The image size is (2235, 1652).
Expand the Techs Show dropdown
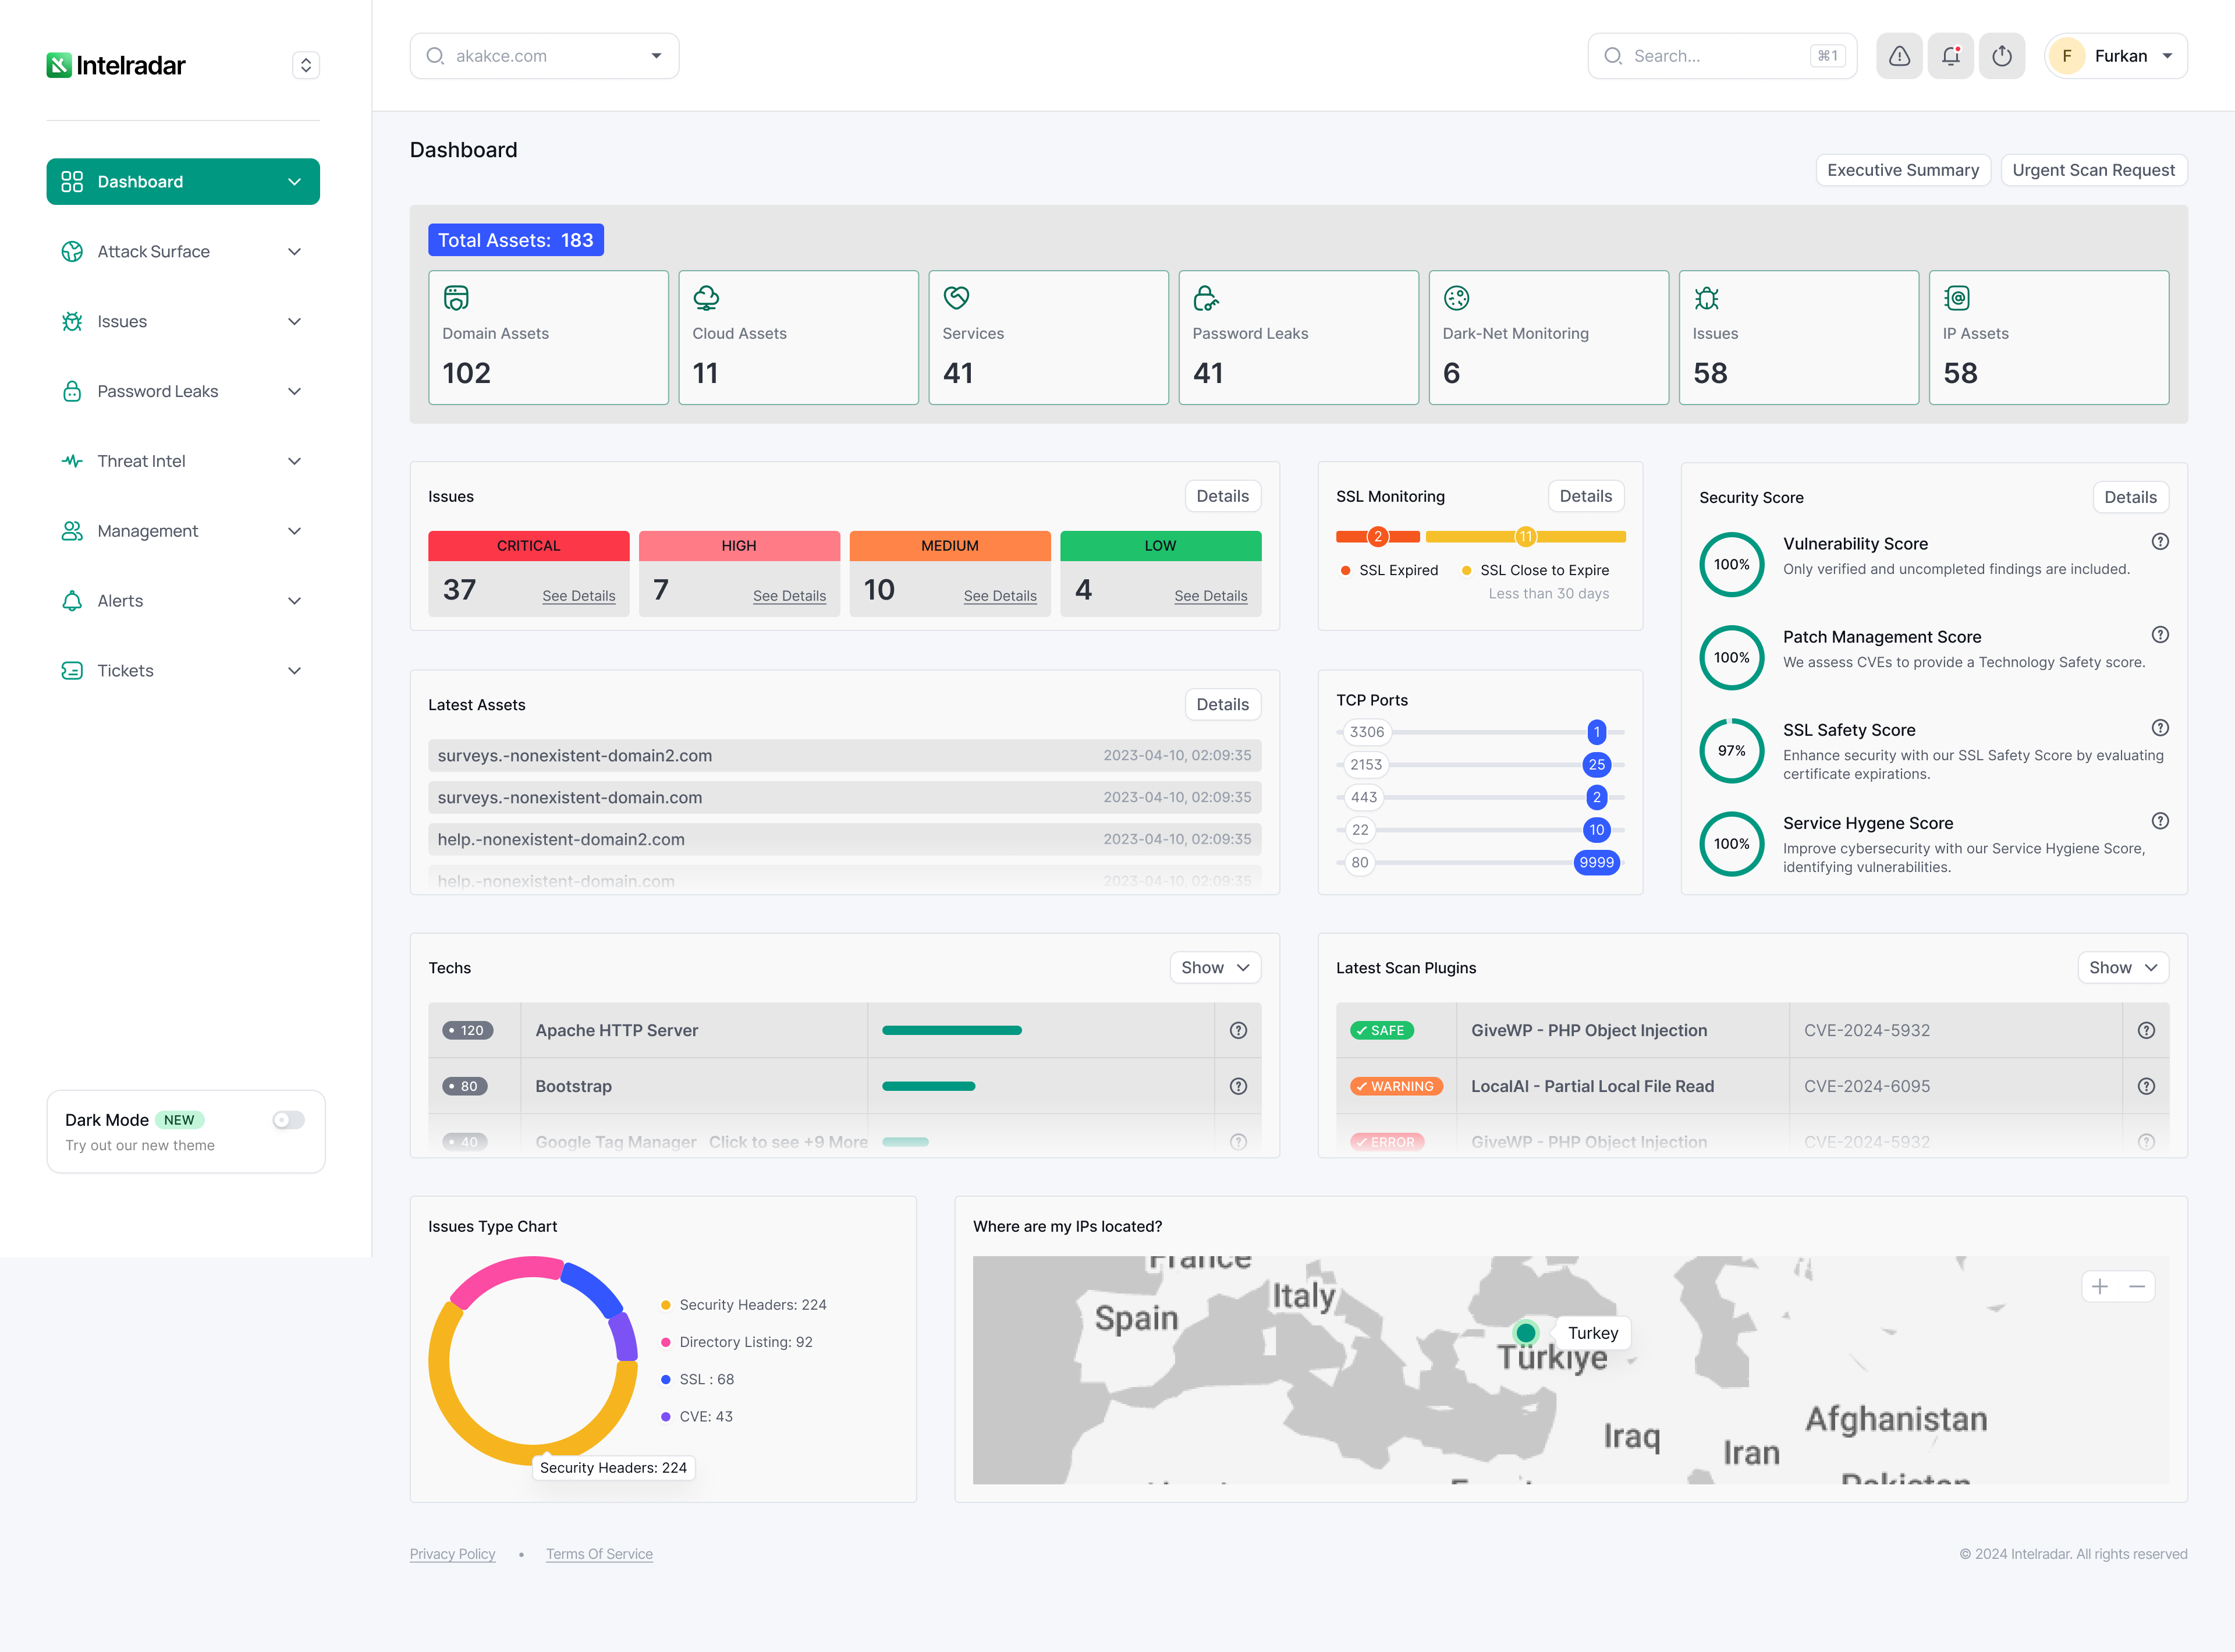tap(1214, 967)
